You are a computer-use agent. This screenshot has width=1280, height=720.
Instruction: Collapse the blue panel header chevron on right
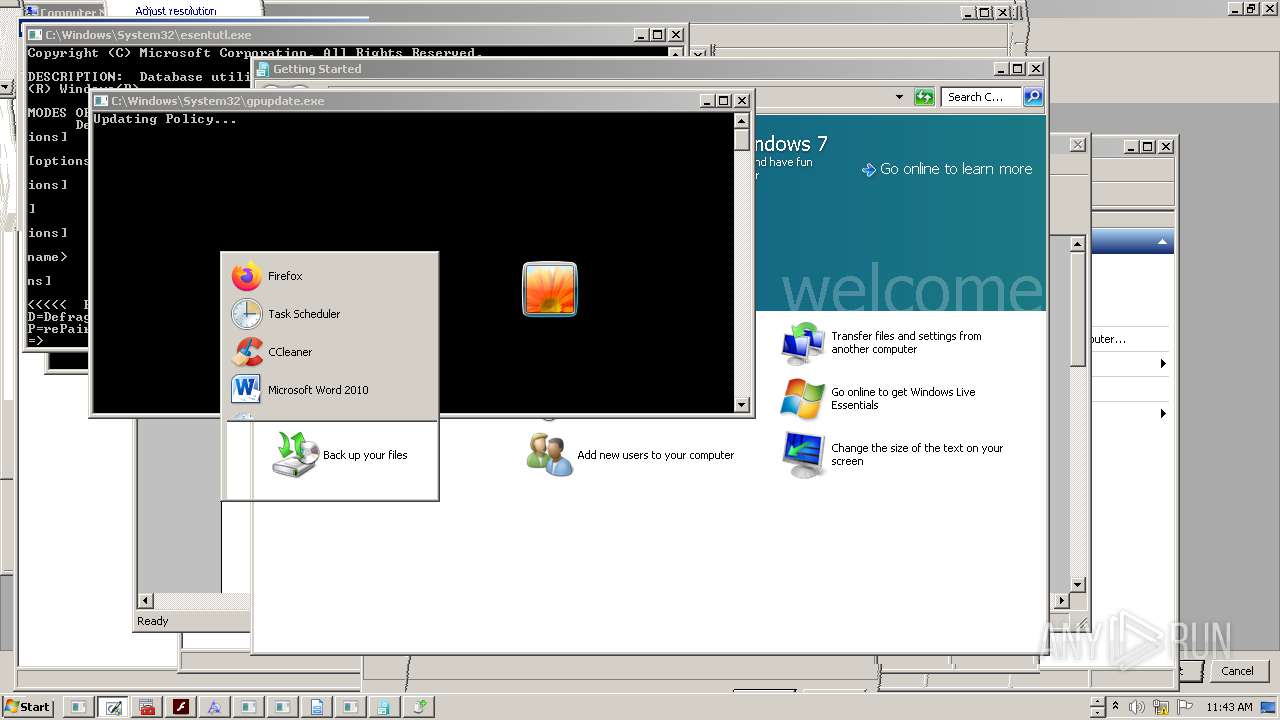pyautogui.click(x=1162, y=242)
